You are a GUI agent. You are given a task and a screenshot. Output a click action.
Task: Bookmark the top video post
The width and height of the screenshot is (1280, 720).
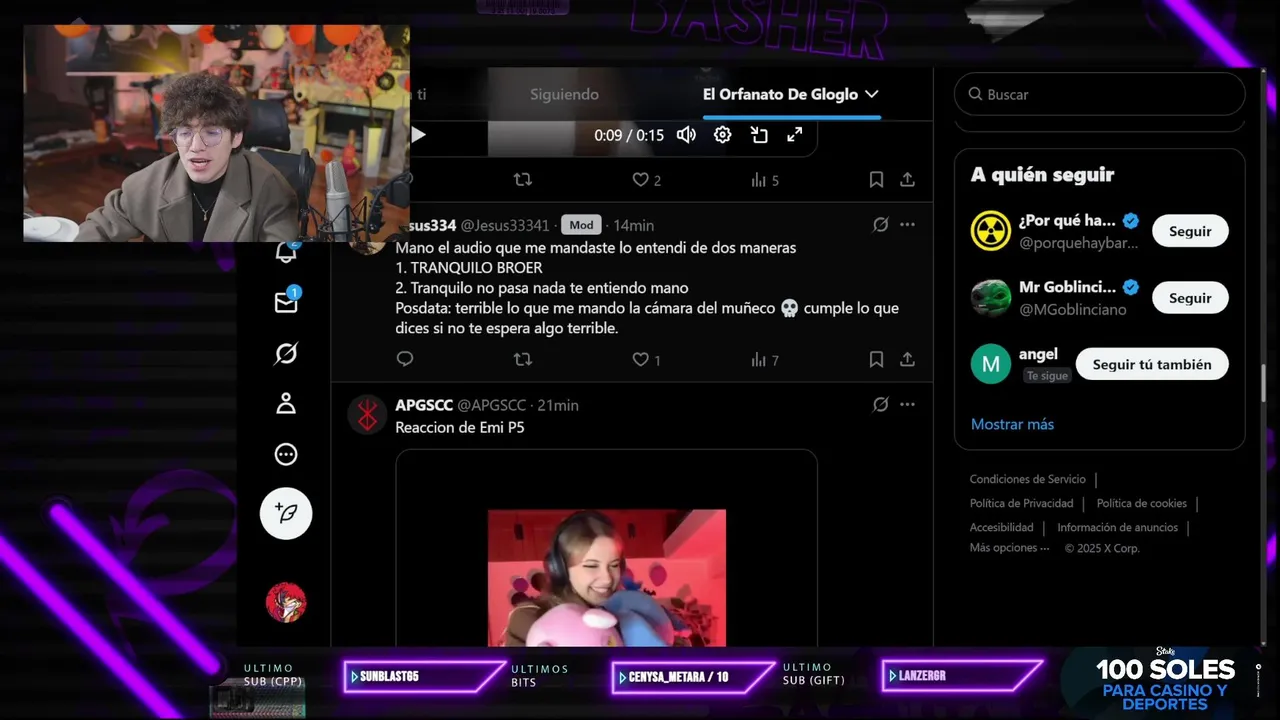click(876, 180)
